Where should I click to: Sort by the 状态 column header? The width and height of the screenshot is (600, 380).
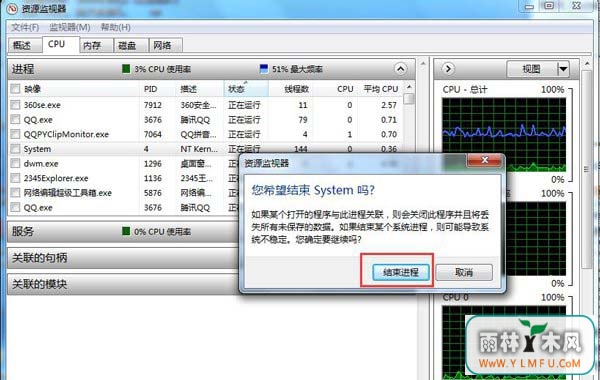point(246,89)
